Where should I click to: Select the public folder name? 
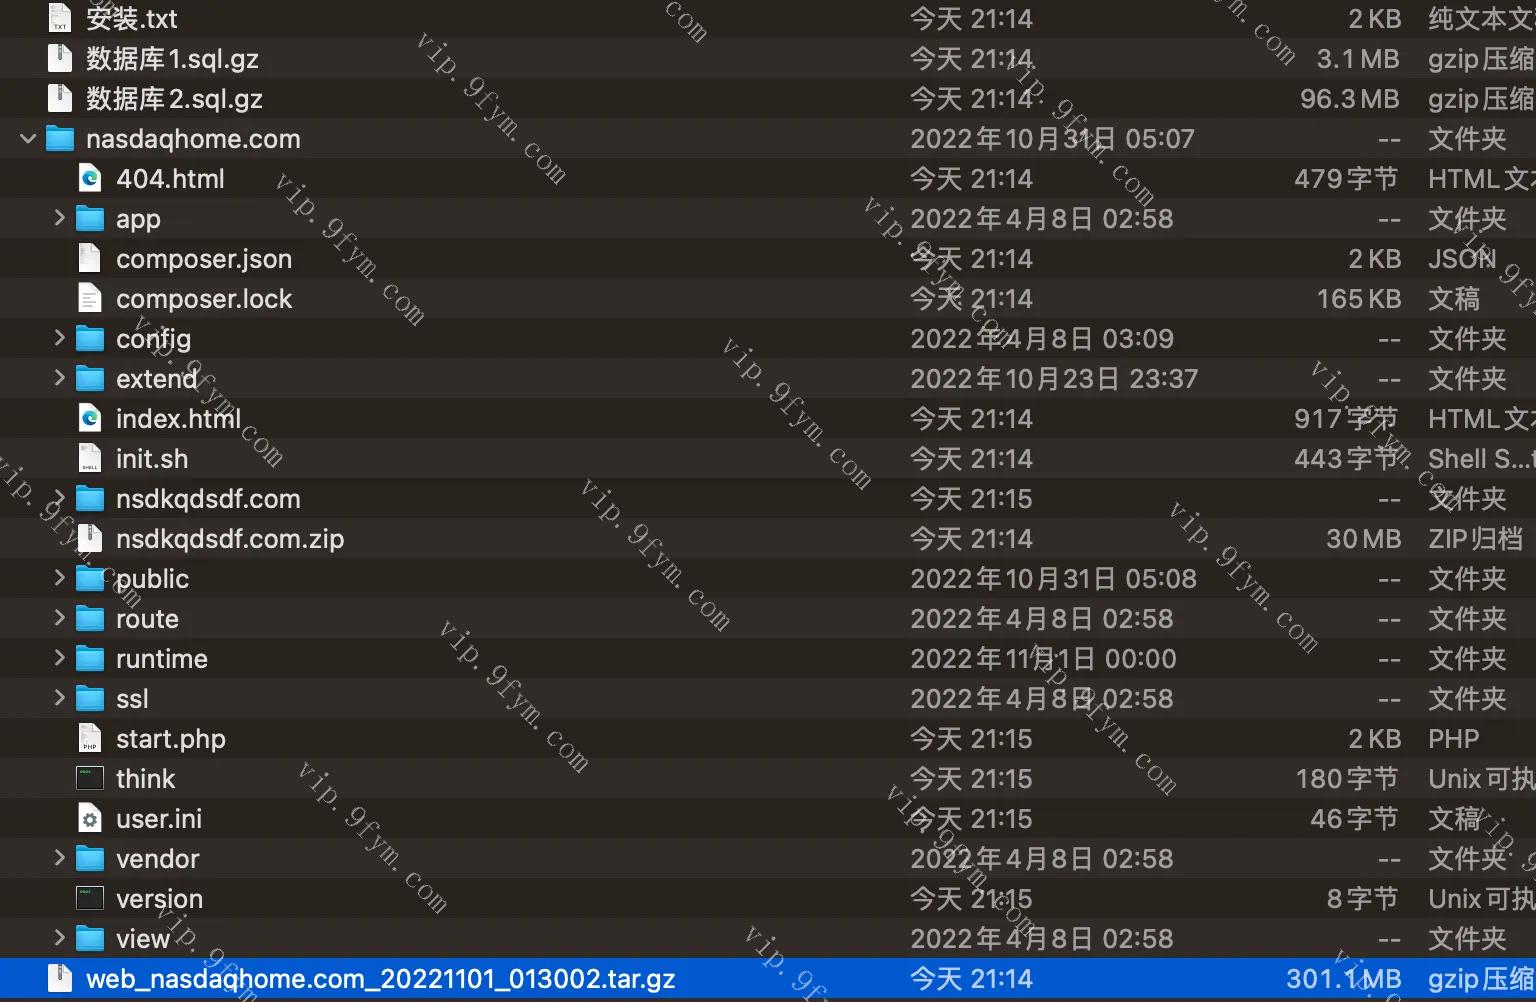coord(152,579)
